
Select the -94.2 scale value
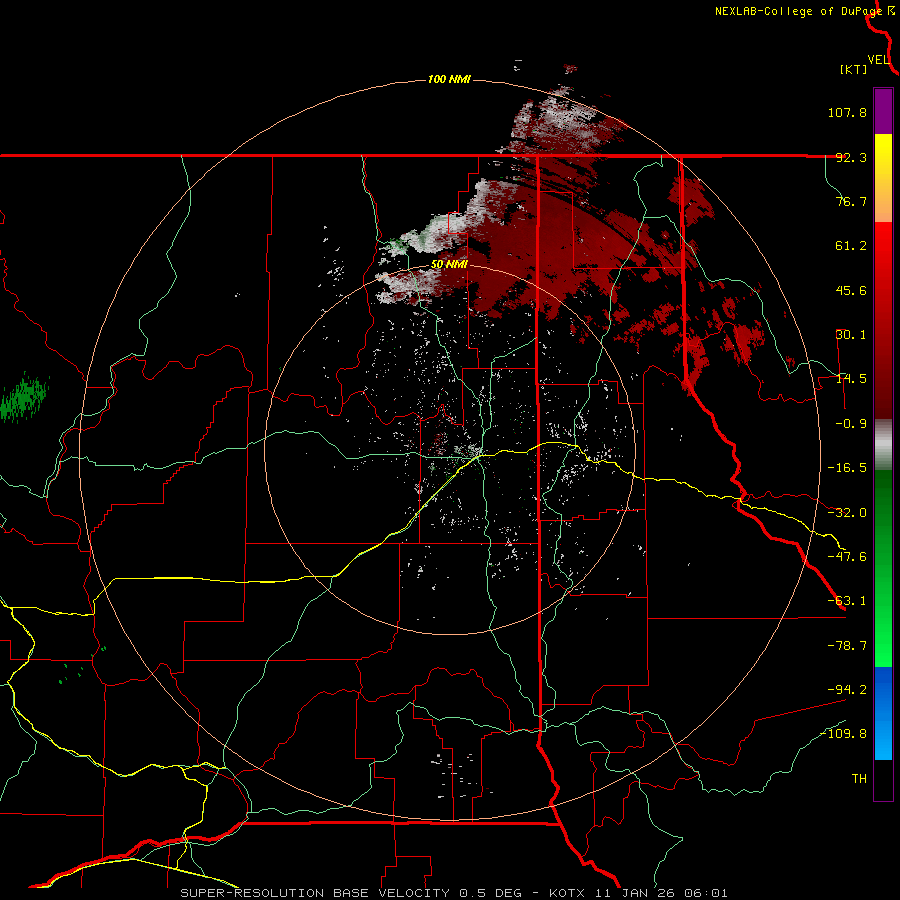tap(847, 690)
